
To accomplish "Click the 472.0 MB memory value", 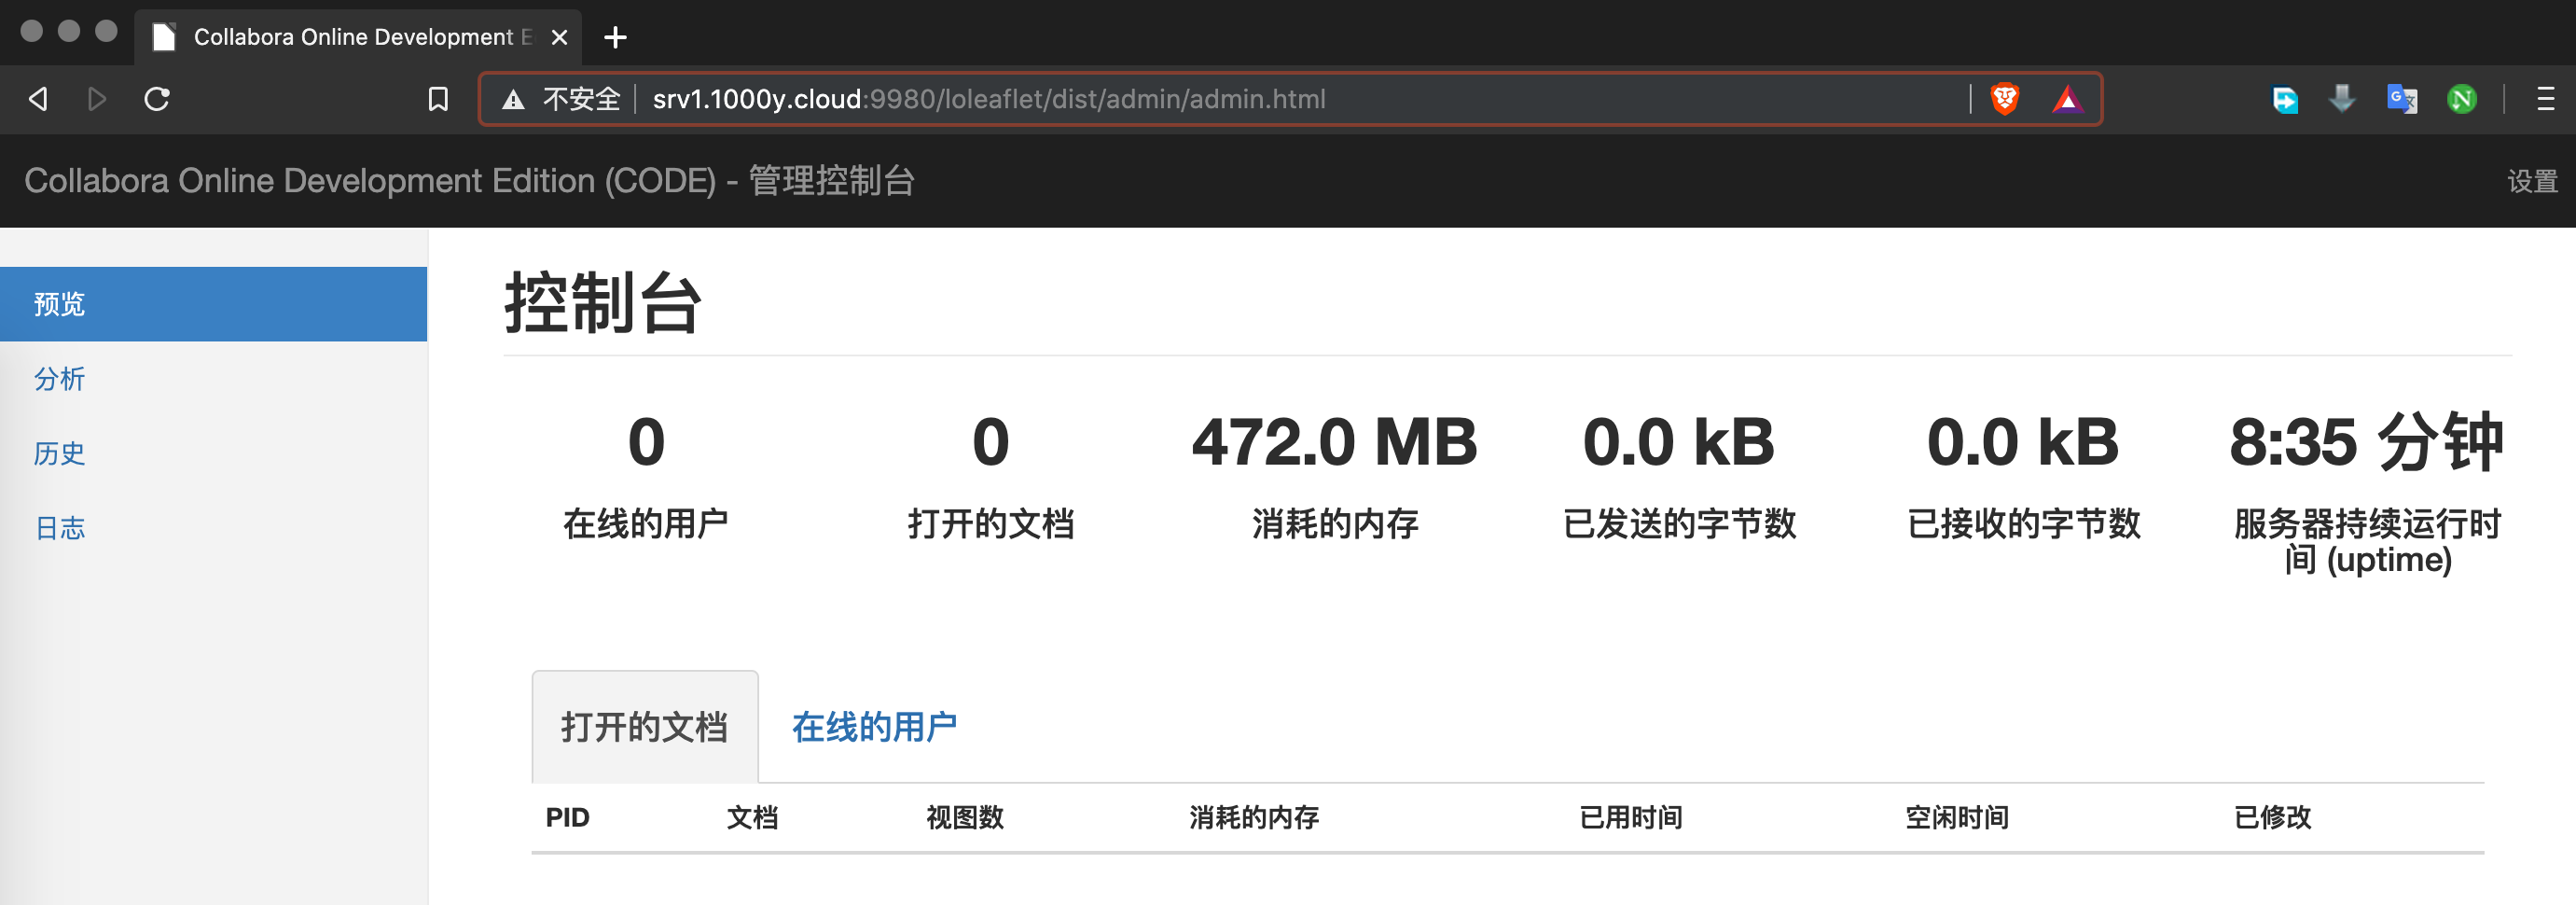I will point(1334,442).
